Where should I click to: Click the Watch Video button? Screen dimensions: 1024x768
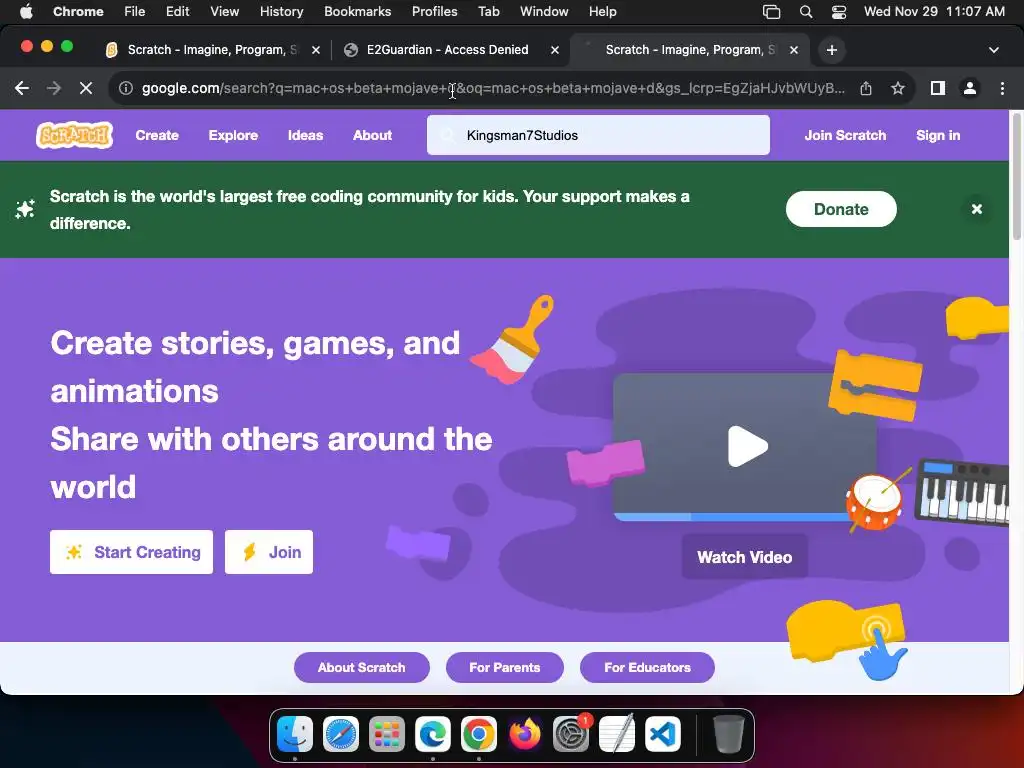coord(744,557)
